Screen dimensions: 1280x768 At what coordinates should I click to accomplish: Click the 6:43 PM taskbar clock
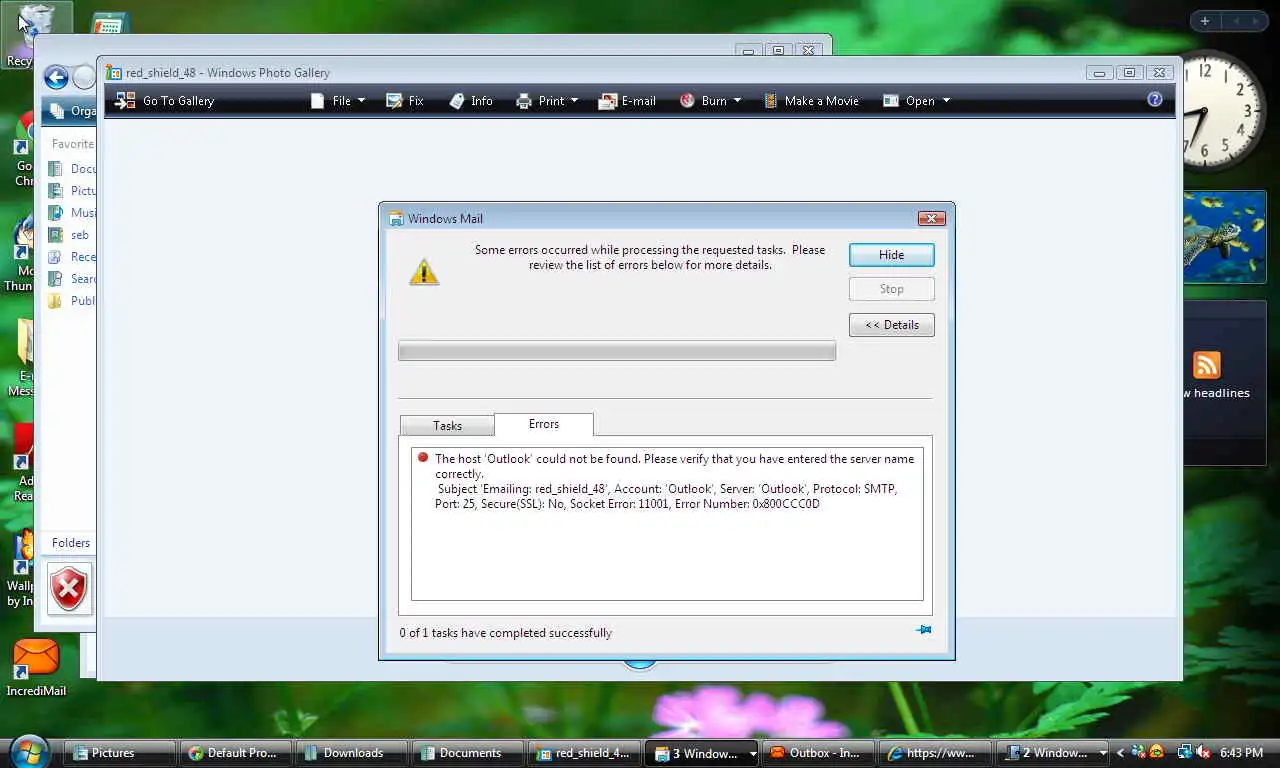[1241, 753]
